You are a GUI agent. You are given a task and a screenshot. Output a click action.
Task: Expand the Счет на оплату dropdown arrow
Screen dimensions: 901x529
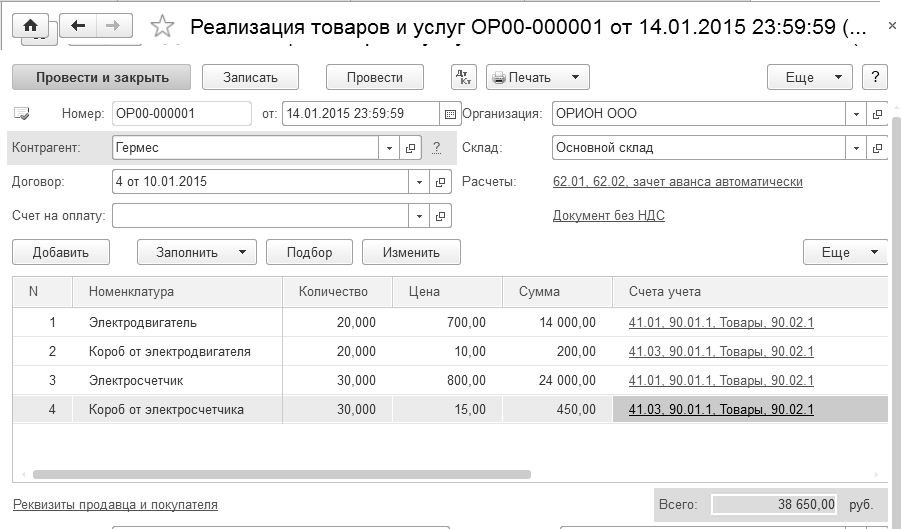[x=419, y=216]
